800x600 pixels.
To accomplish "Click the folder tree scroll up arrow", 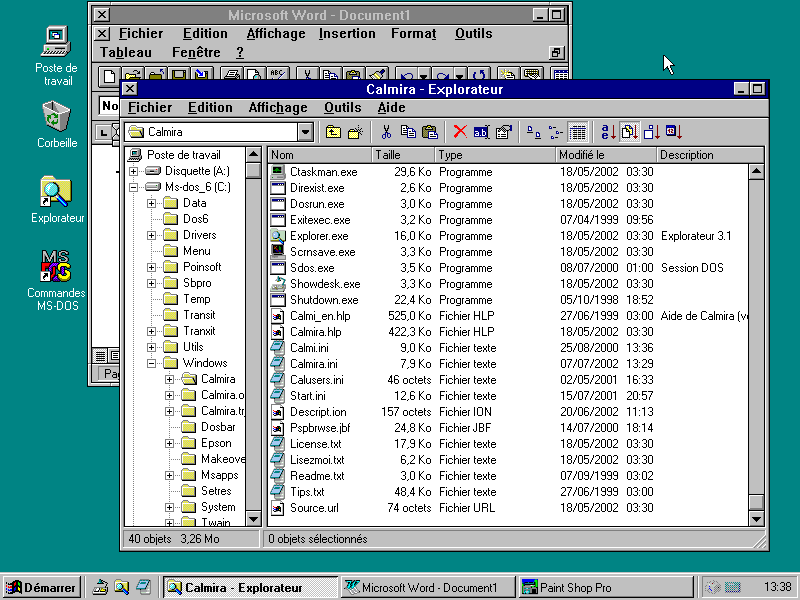I will click(253, 155).
